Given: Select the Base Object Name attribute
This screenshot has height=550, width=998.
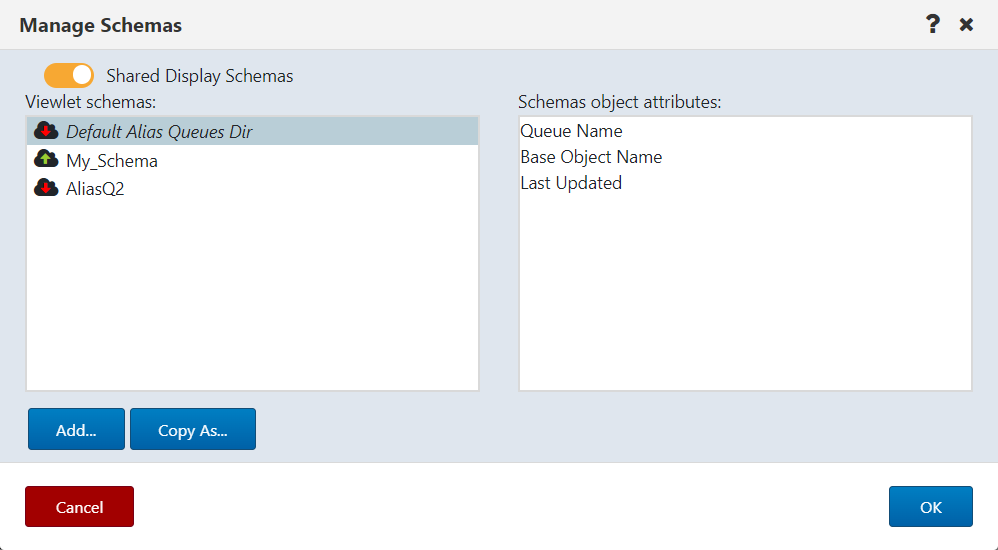Looking at the screenshot, I should coord(591,157).
